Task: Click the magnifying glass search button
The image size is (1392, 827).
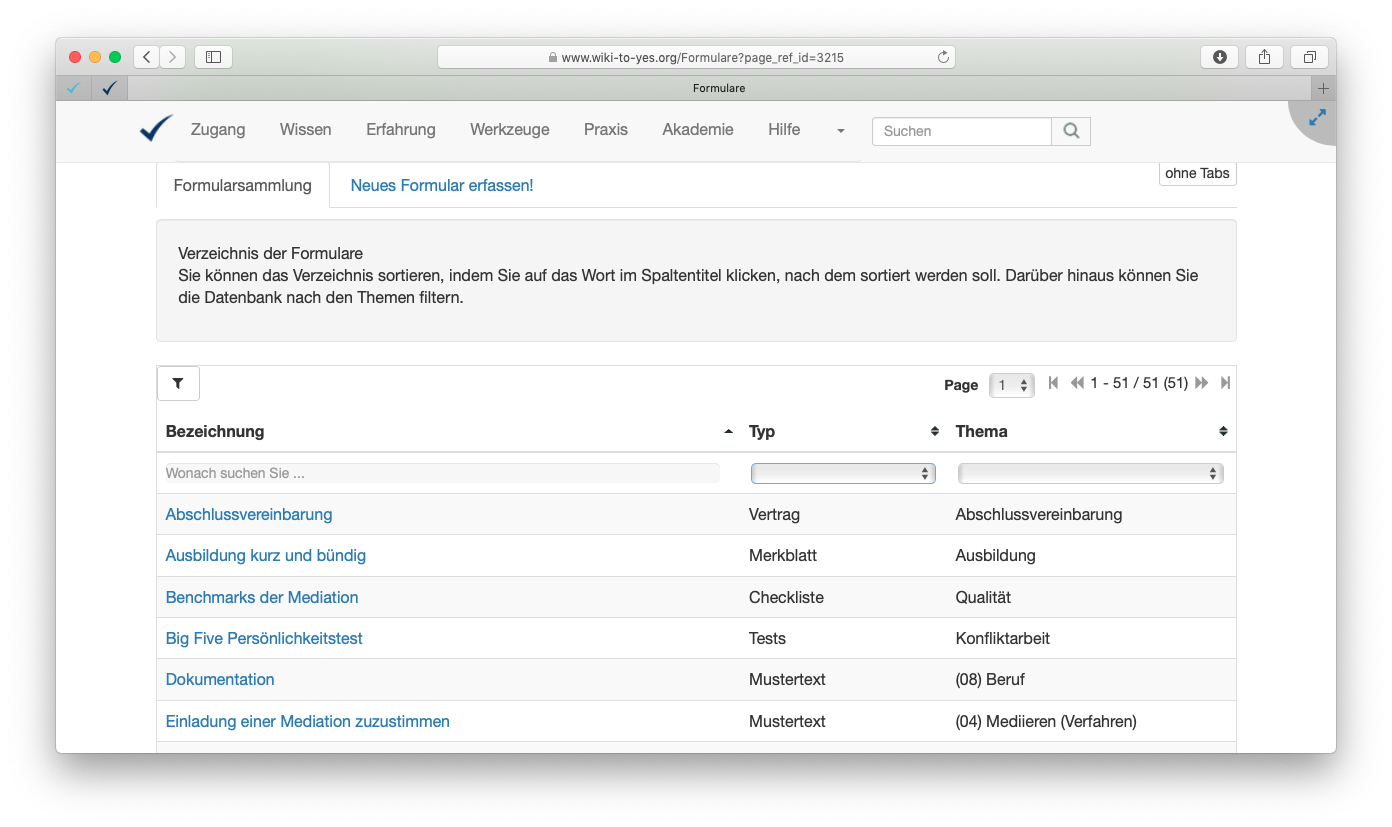Action: point(1071,131)
